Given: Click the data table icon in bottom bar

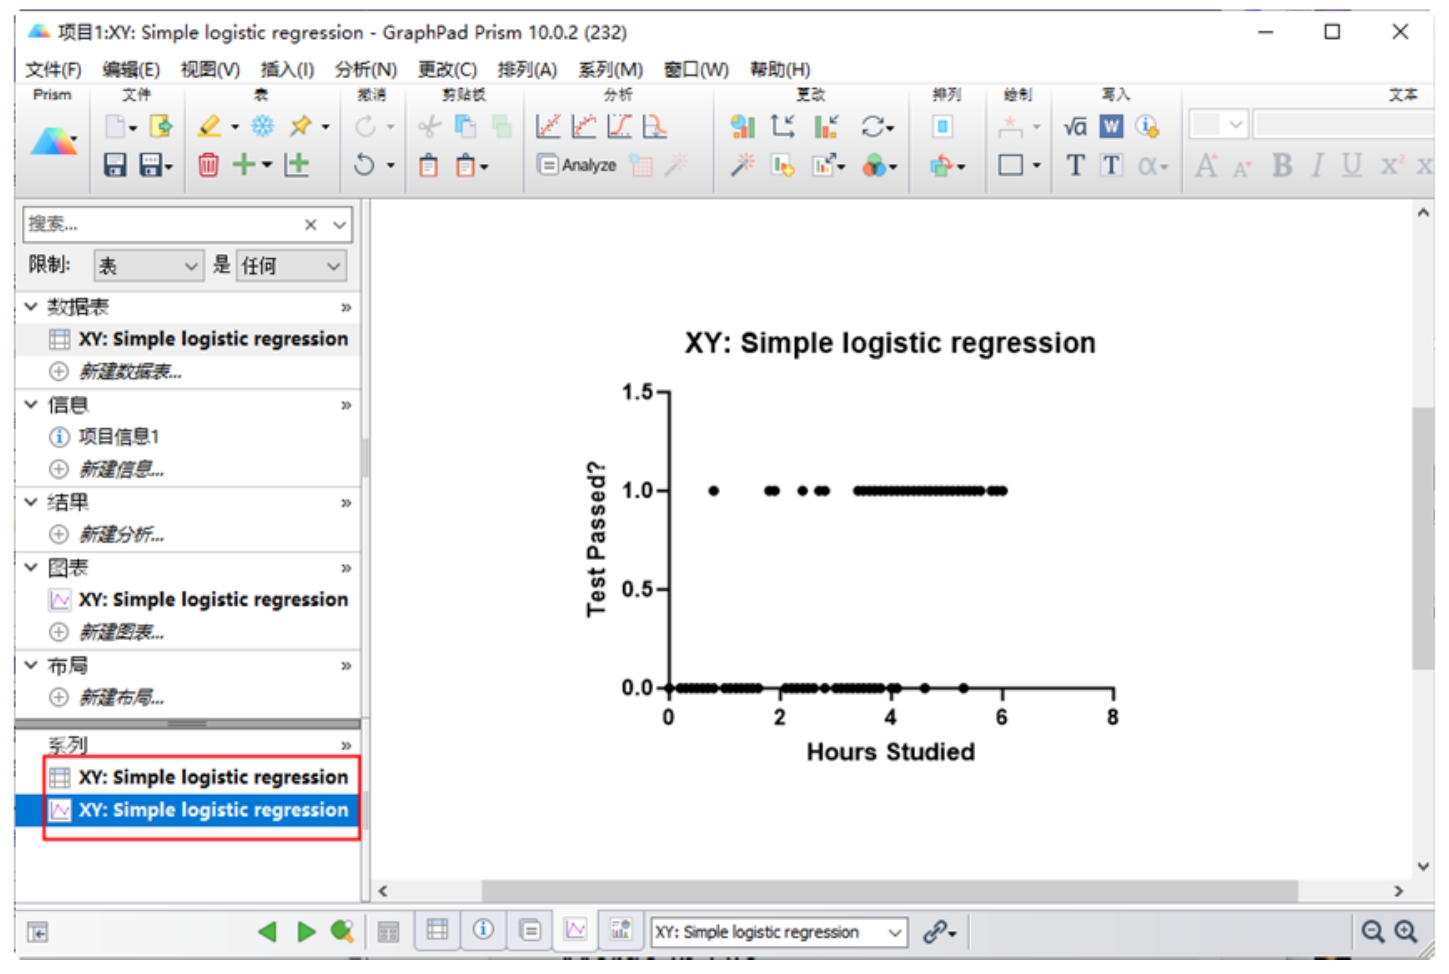Looking at the screenshot, I should (x=437, y=929).
